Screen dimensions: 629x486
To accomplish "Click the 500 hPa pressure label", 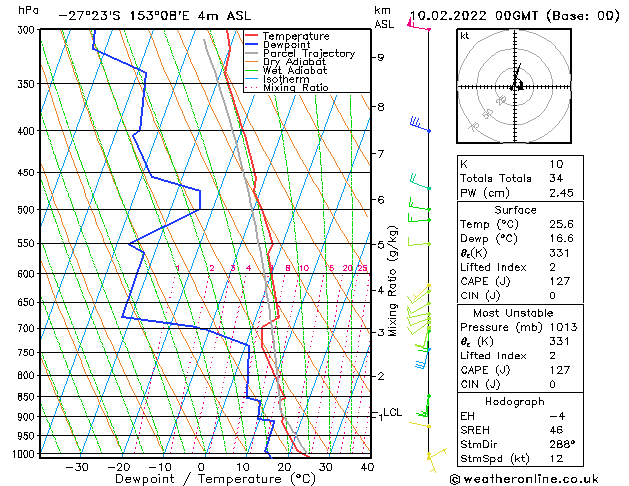I will 28,210.
